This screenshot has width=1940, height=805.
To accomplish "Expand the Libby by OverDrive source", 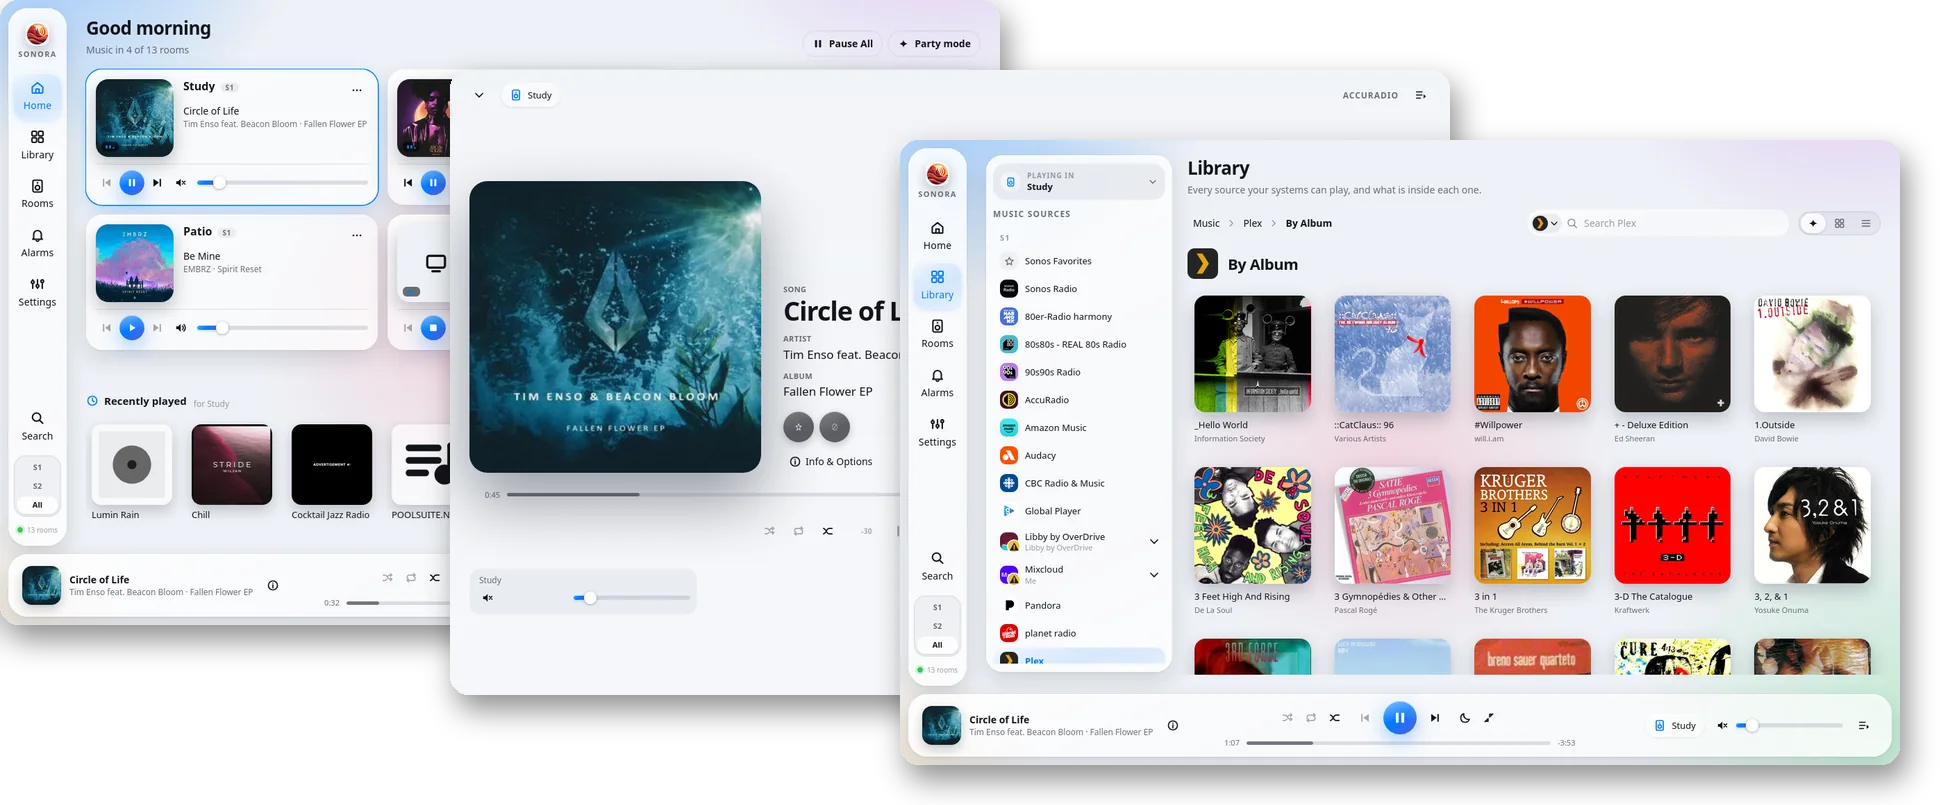I will point(1154,542).
